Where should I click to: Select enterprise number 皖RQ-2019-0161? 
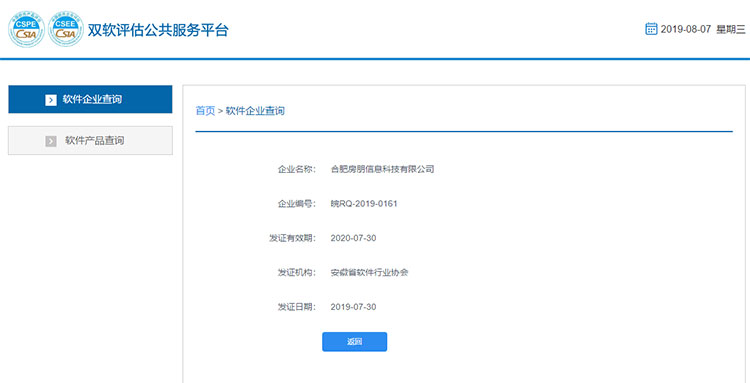pyautogui.click(x=364, y=204)
